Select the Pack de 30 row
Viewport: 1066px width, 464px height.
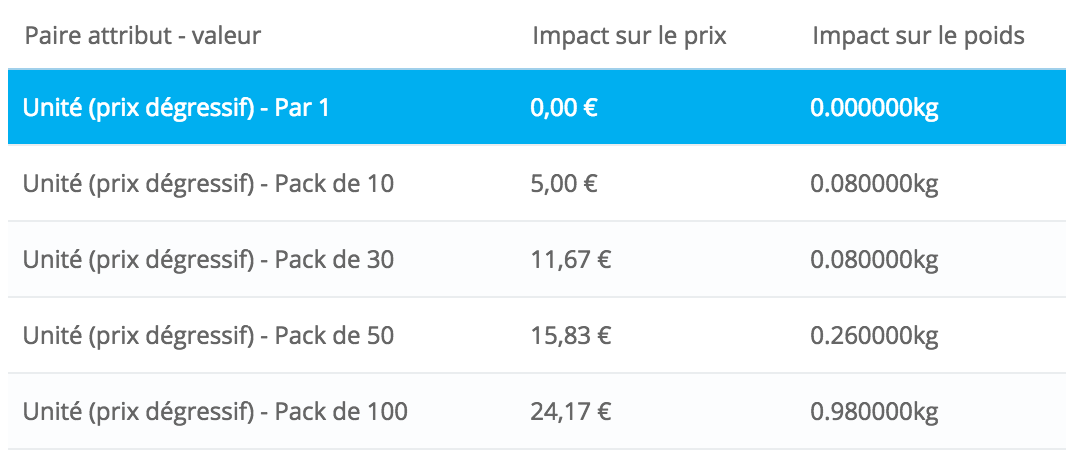[x=537, y=260]
